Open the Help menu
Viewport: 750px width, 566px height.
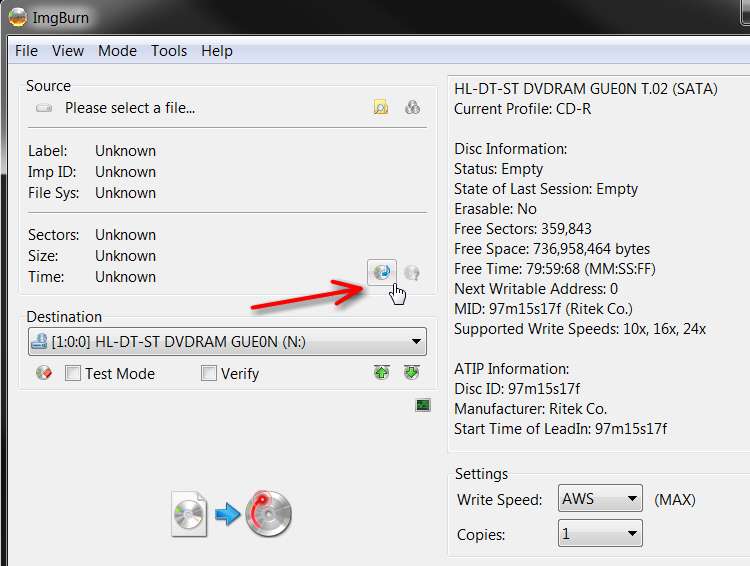coord(217,51)
